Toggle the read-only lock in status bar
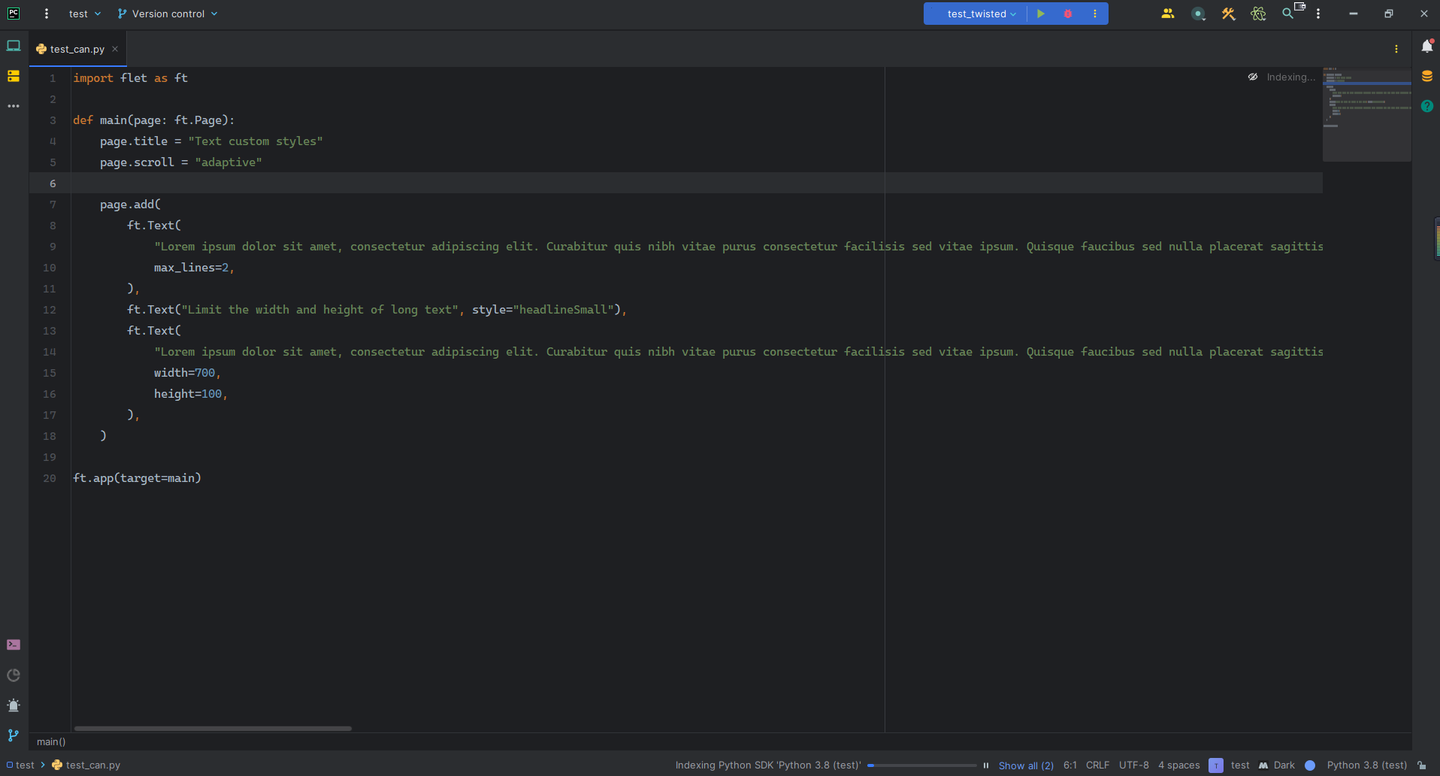This screenshot has width=1440, height=776. coord(1422,765)
